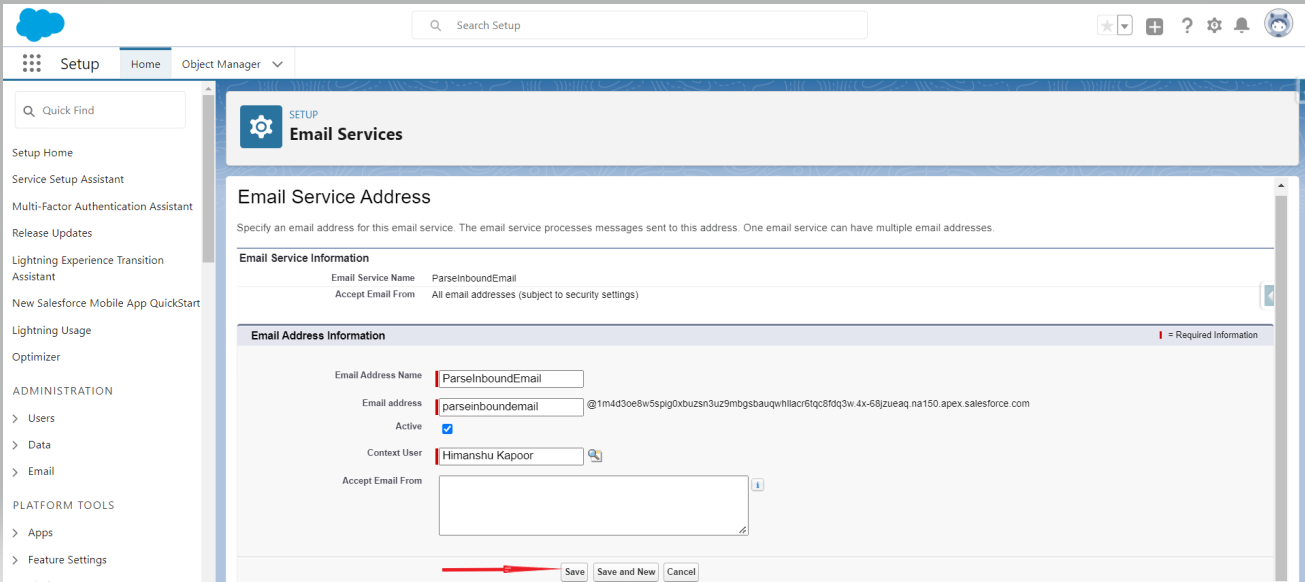Expand the Email tree node
The width and height of the screenshot is (1305, 582).
pos(16,471)
